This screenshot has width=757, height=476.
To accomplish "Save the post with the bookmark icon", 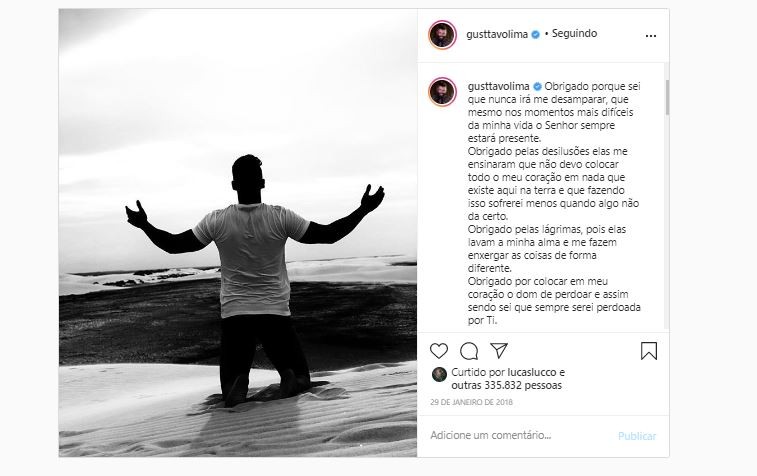I will (649, 351).
